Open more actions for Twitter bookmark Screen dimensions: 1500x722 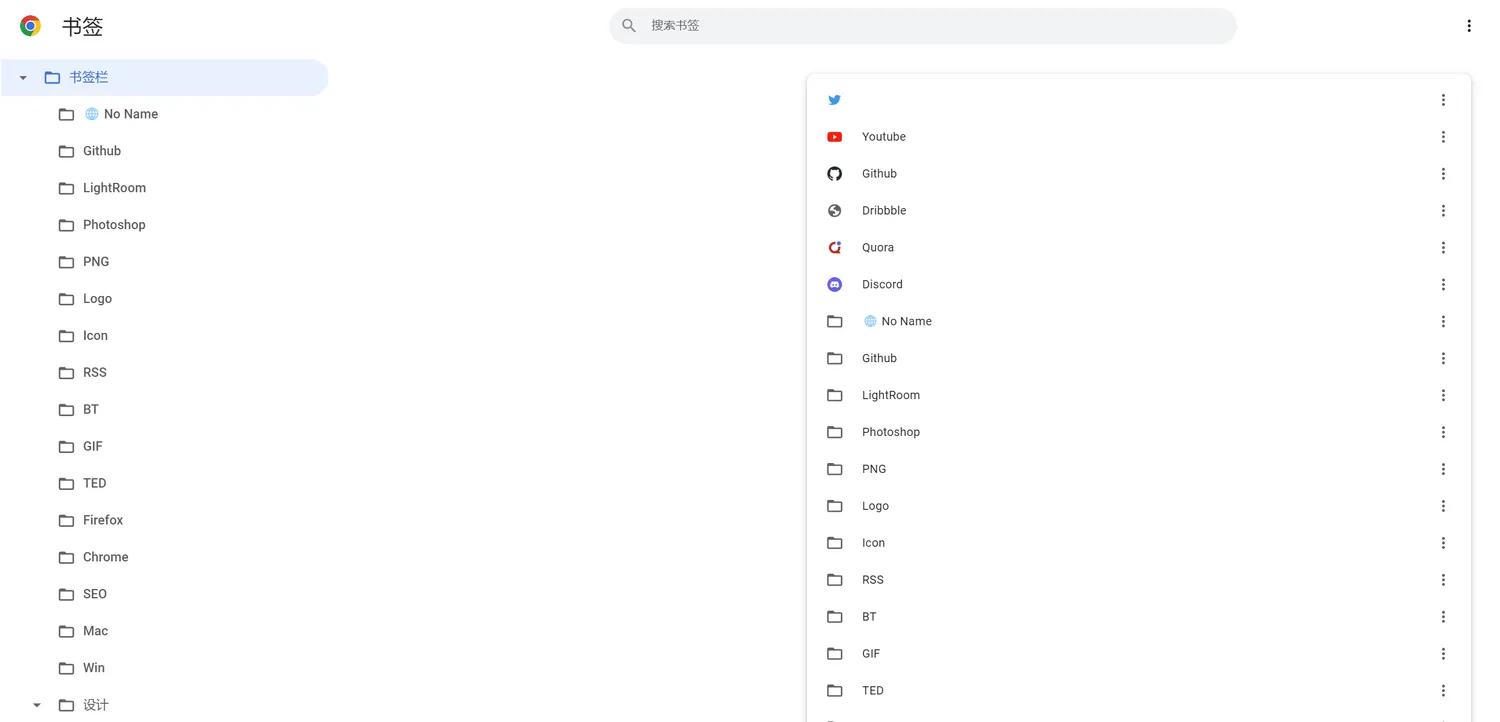tap(1443, 100)
